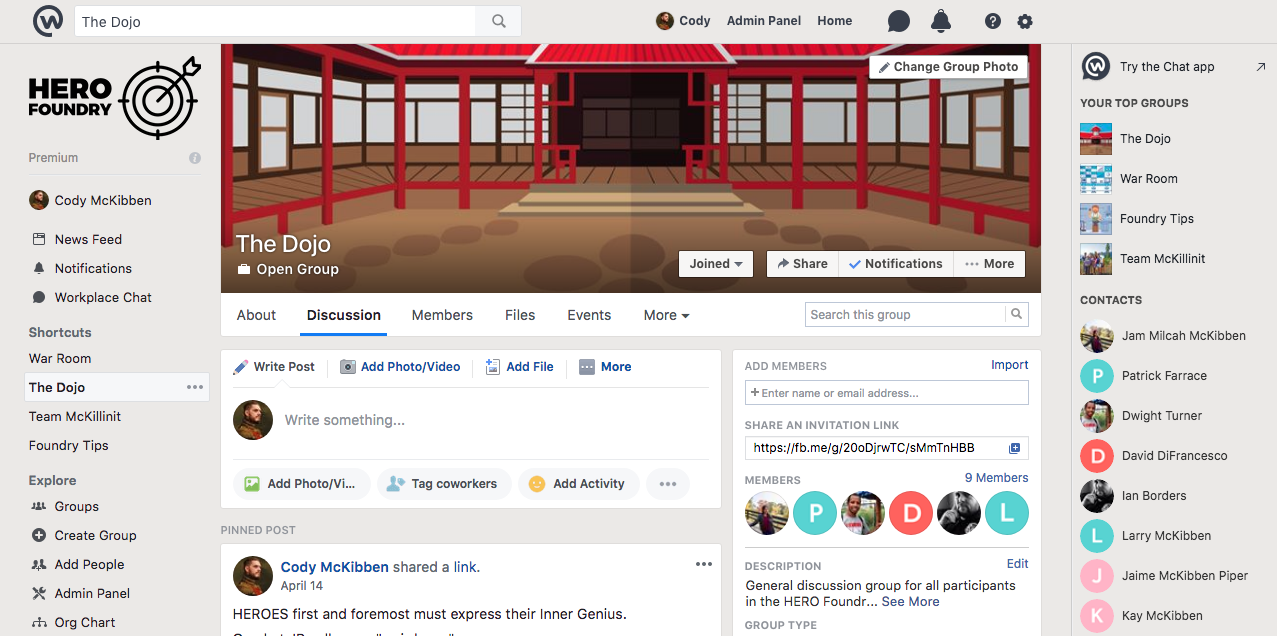
Task: Click the Add People icon in sidebar
Action: pyautogui.click(x=39, y=565)
